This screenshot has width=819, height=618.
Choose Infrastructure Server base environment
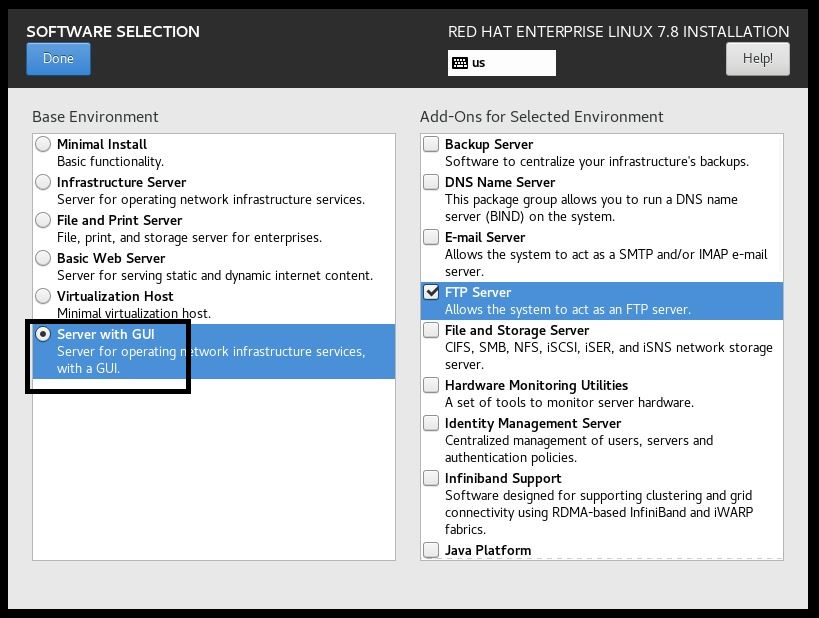click(x=43, y=182)
